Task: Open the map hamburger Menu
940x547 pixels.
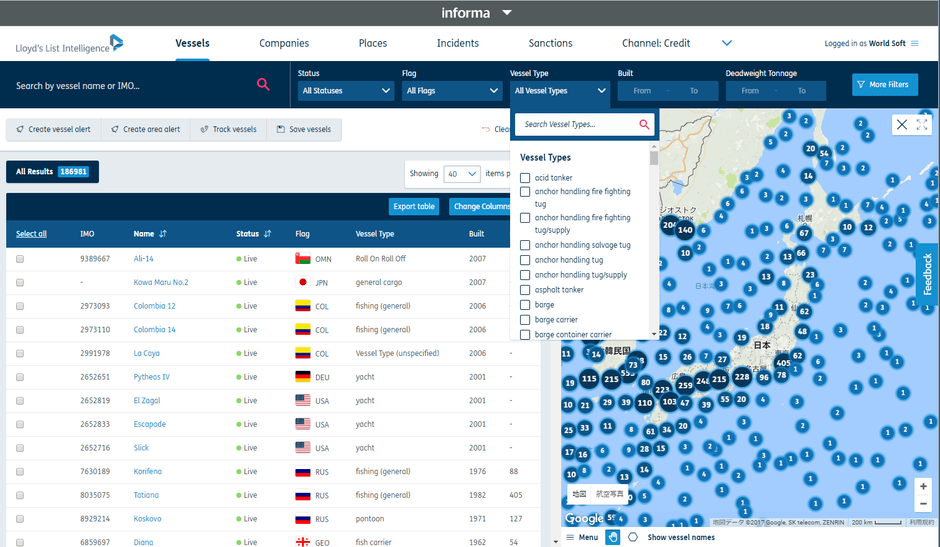Action: pos(582,537)
